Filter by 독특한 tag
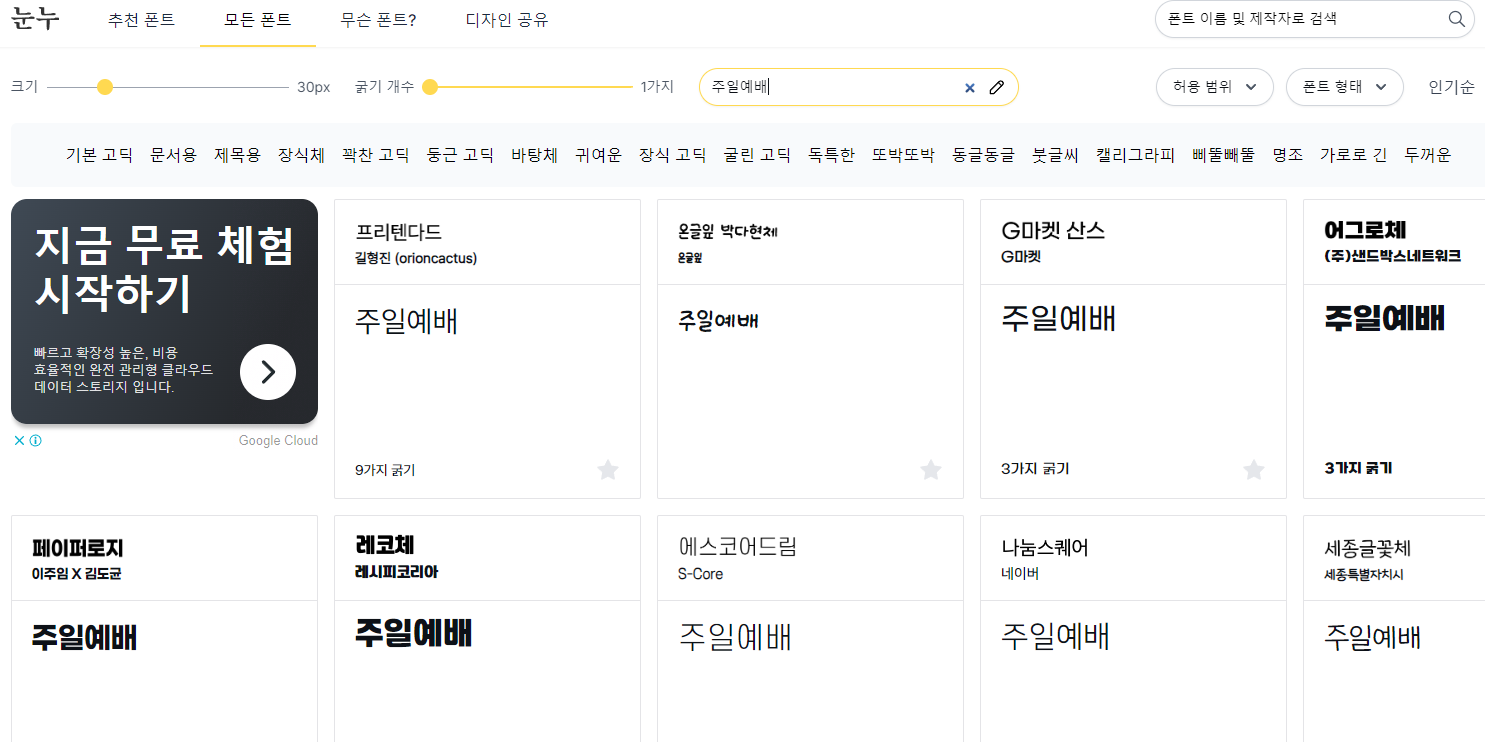This screenshot has width=1485, height=742. point(831,155)
